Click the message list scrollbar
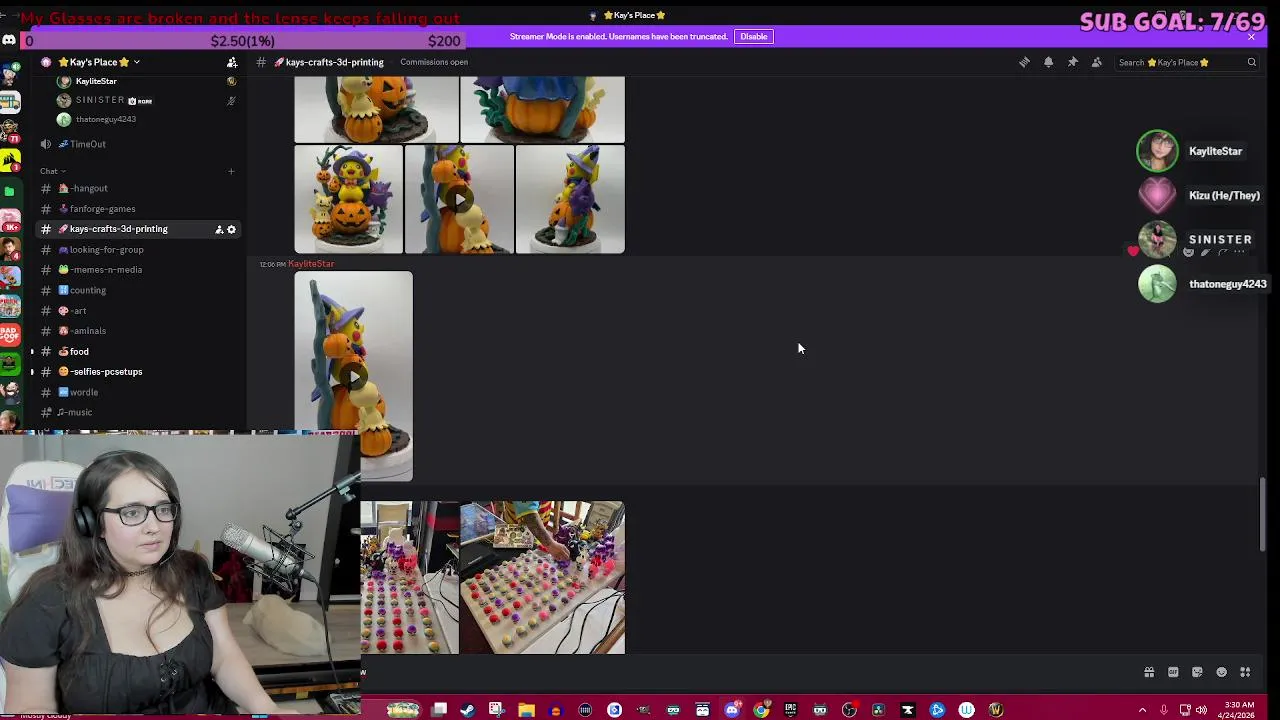Screen dimensions: 1280x720 click(x=1263, y=513)
